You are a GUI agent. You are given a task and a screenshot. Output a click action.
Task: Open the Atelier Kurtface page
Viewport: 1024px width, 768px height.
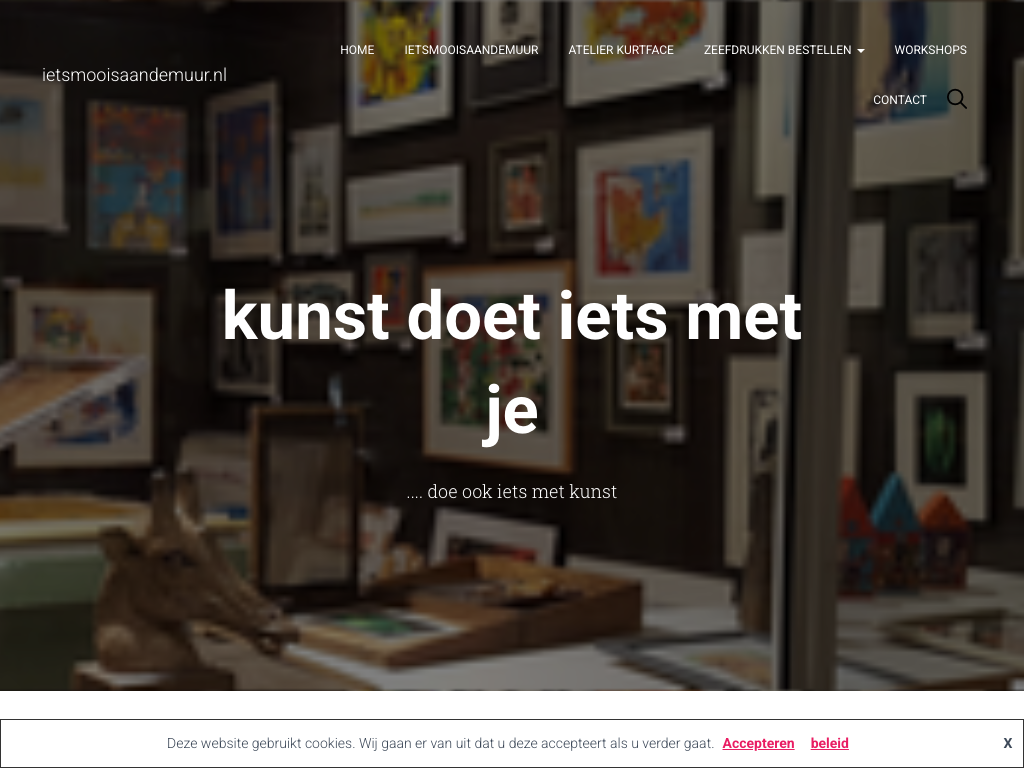point(621,50)
